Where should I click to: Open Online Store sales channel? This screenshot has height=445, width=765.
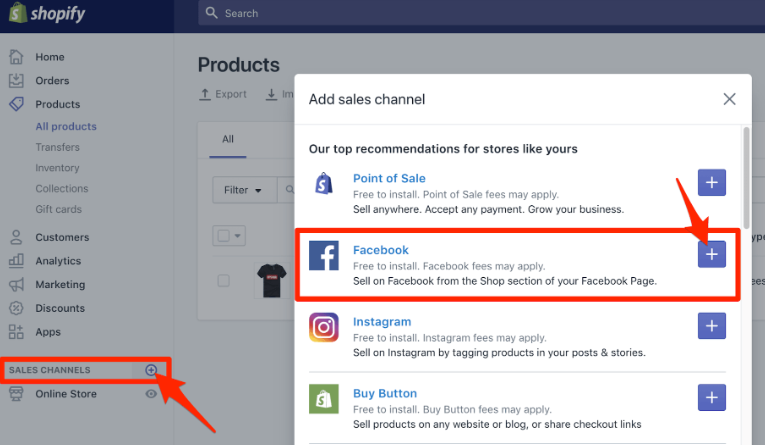(x=66, y=394)
